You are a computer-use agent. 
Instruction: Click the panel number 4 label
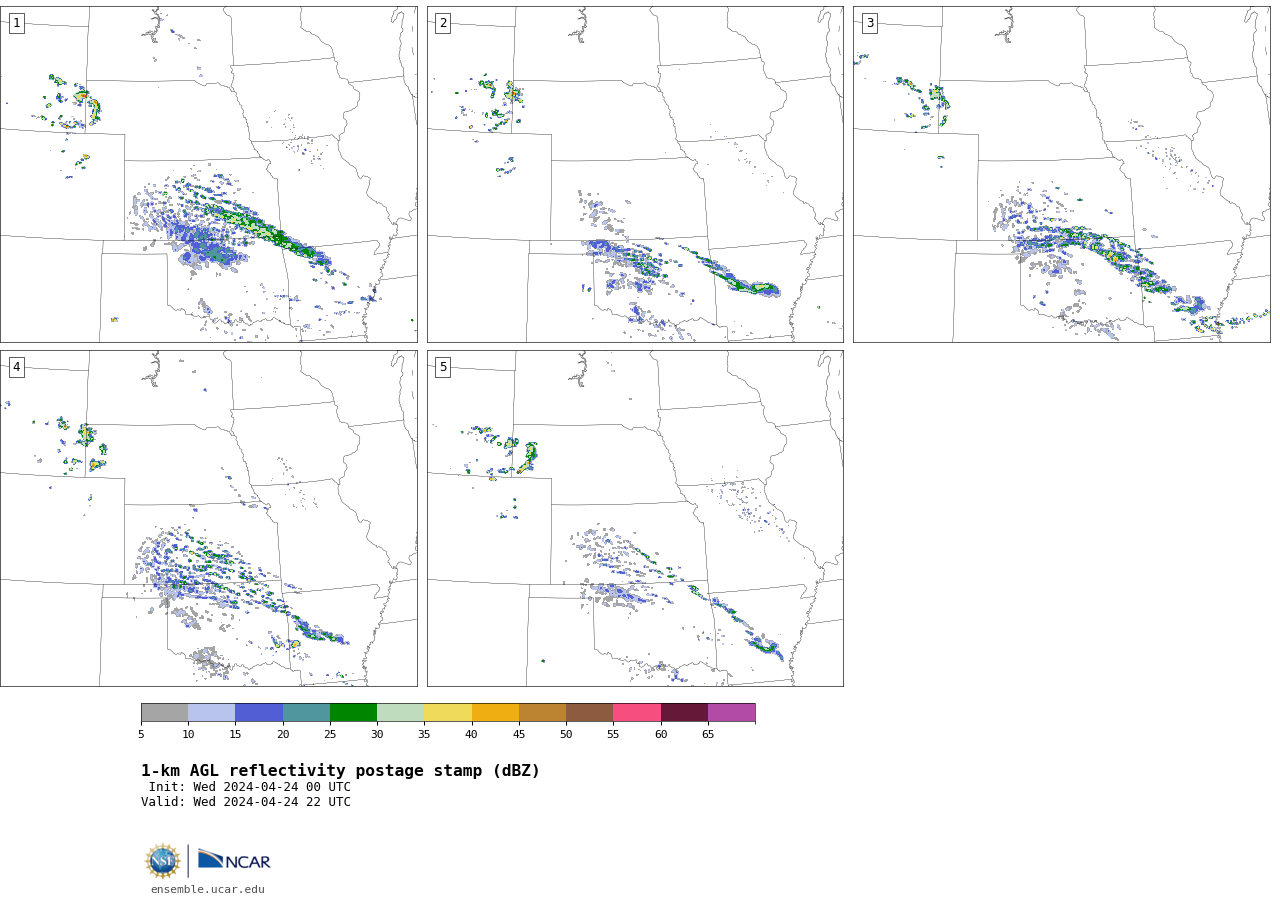(x=16, y=367)
